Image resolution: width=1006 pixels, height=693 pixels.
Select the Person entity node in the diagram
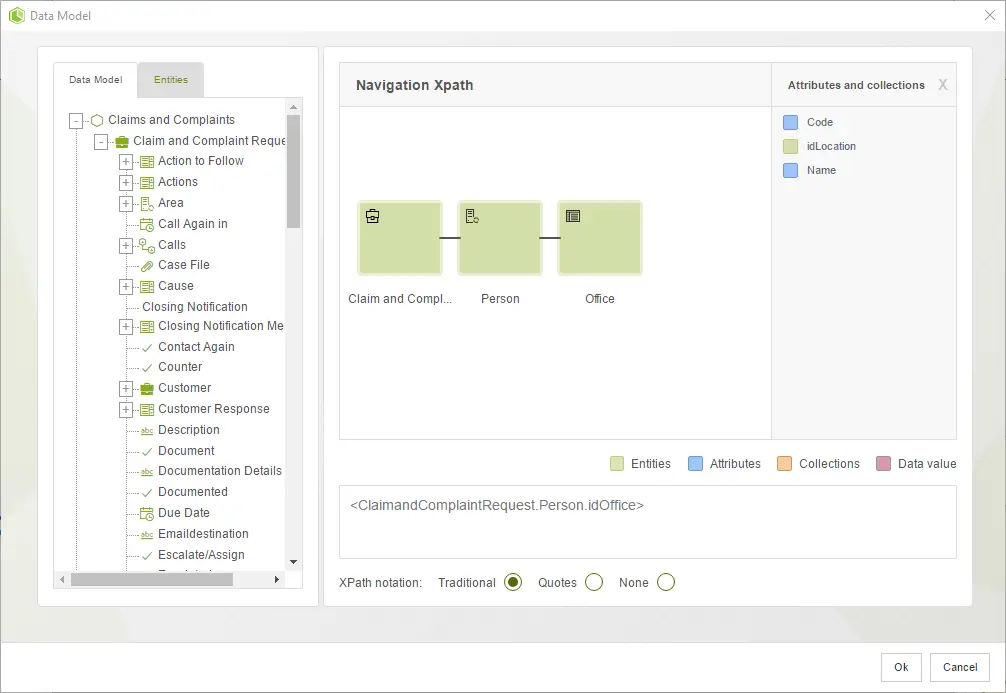pyautogui.click(x=500, y=238)
